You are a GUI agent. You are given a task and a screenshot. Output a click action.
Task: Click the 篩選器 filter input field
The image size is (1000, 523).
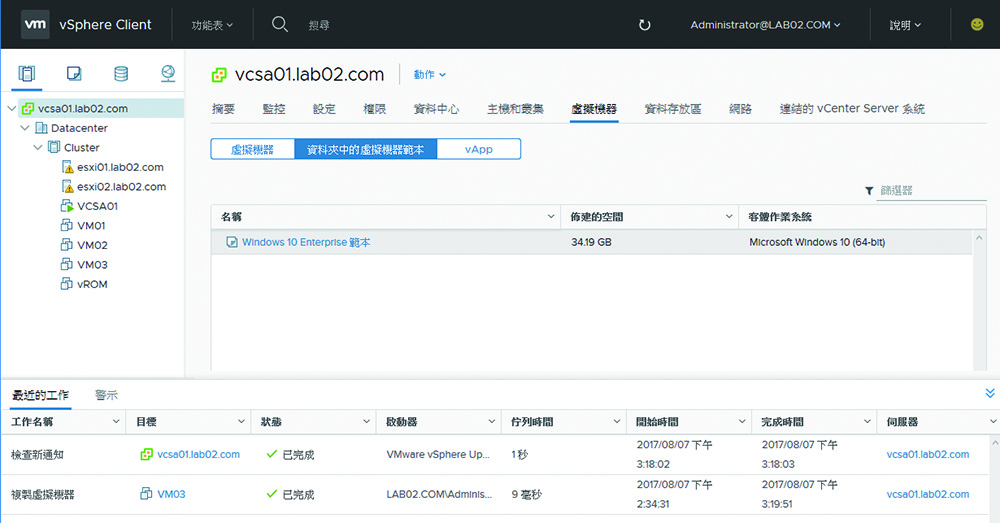(931, 190)
